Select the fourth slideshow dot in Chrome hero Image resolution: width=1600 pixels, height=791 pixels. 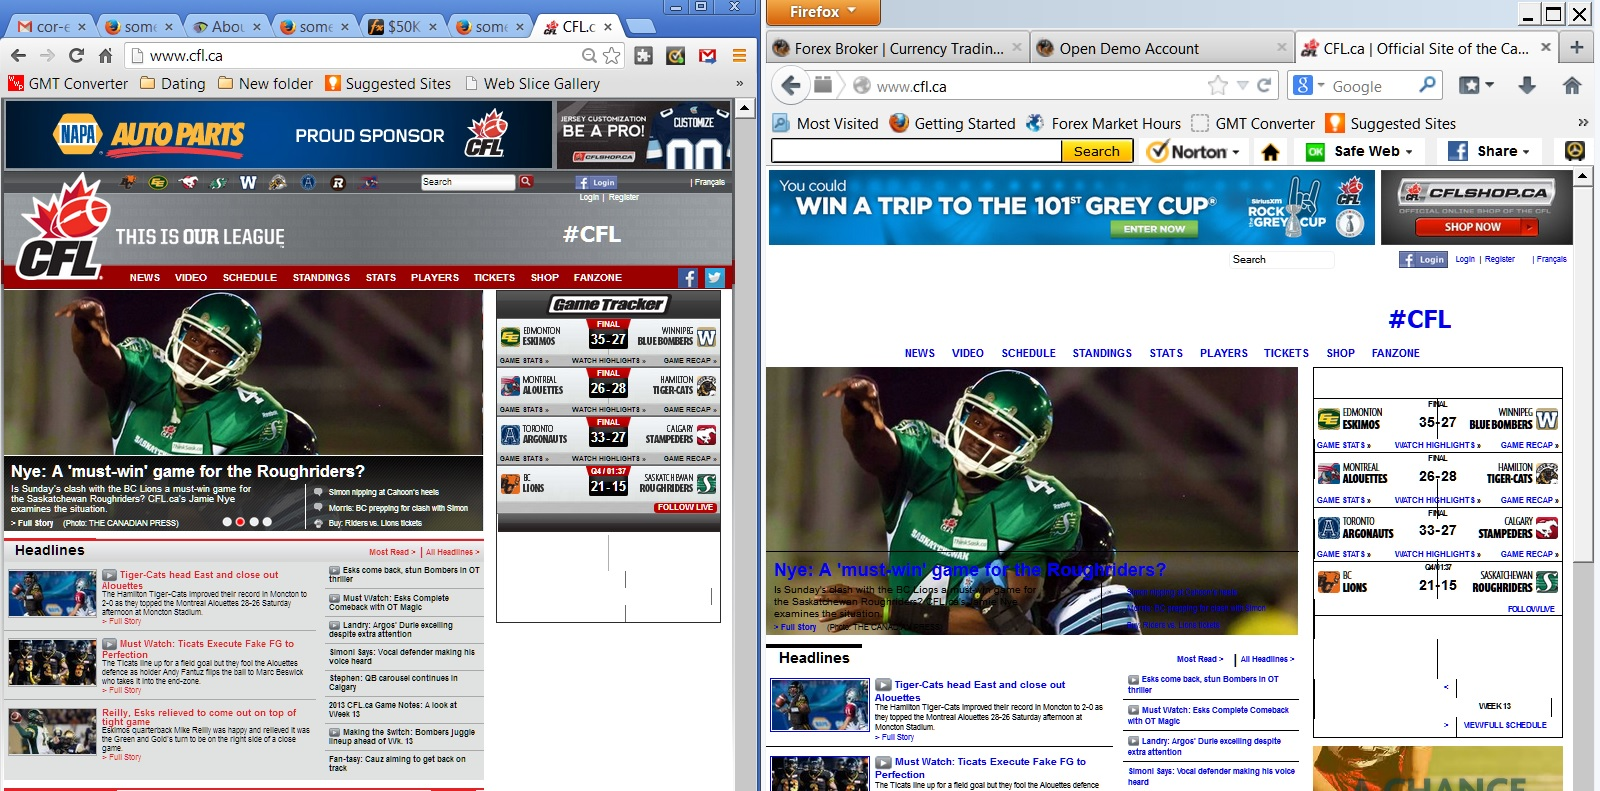point(267,522)
